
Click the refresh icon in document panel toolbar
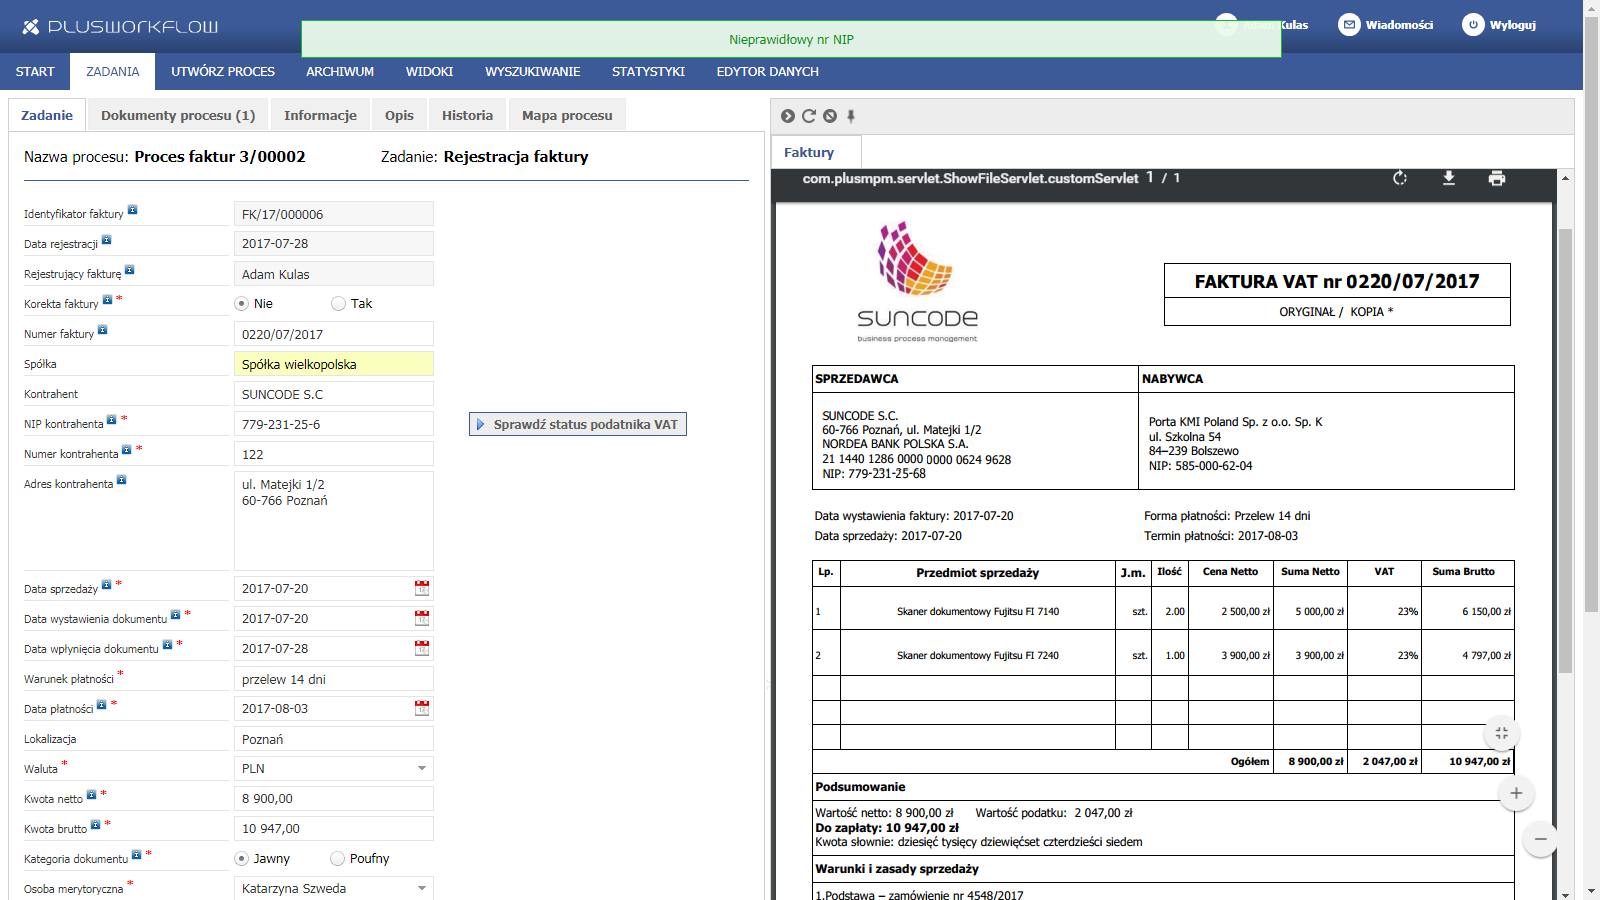coord(809,116)
